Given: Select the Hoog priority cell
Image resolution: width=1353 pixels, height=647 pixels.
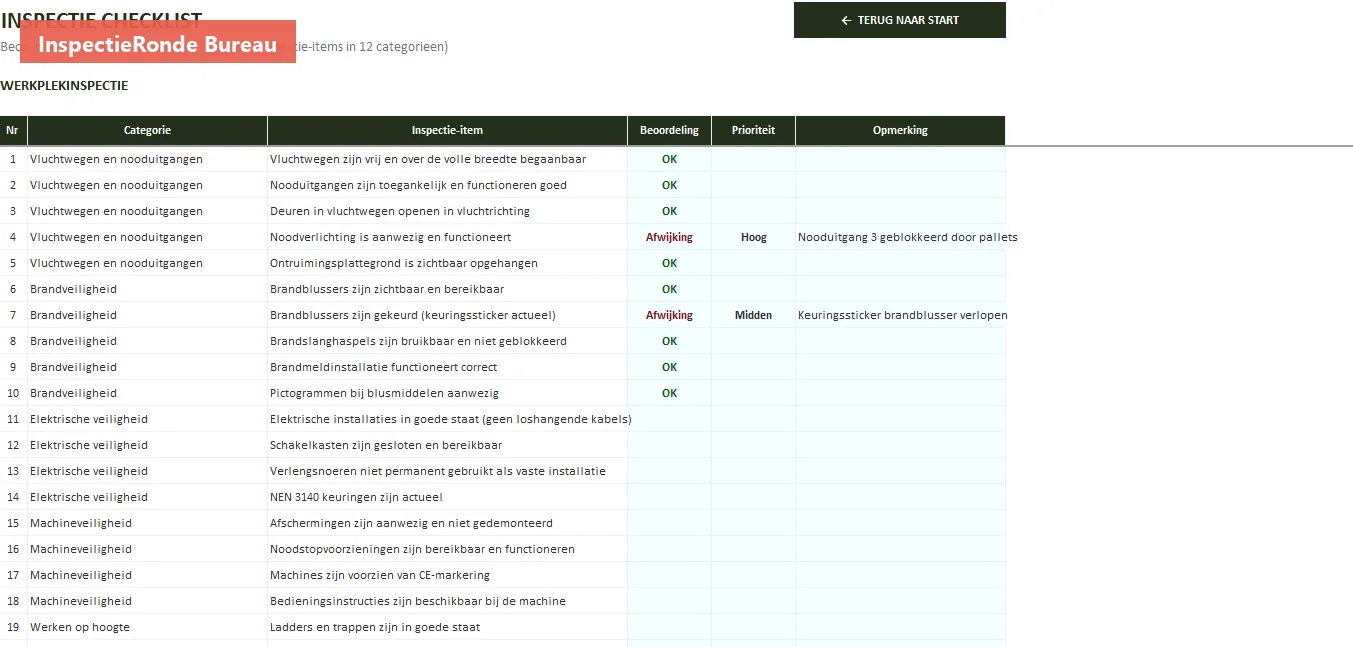Looking at the screenshot, I should pos(753,237).
